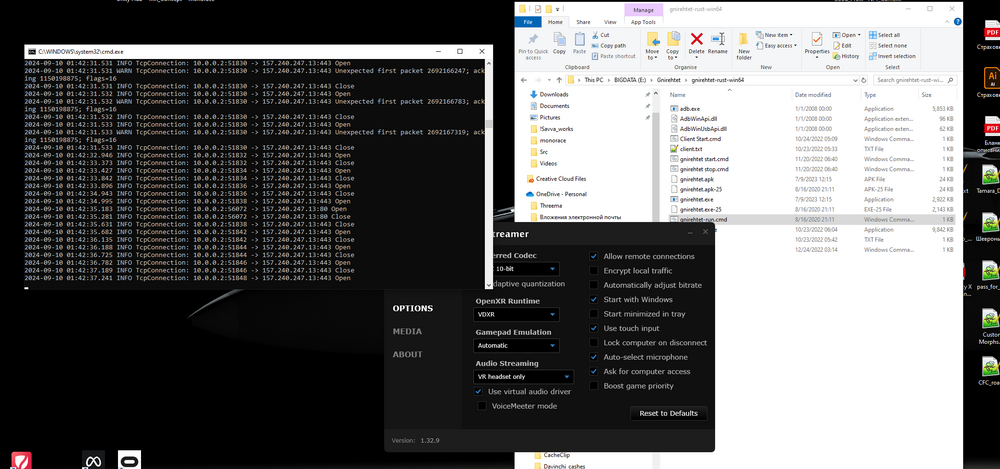Enable Lock computer on disconnect checkbox
The width and height of the screenshot is (1000, 469).
594,343
